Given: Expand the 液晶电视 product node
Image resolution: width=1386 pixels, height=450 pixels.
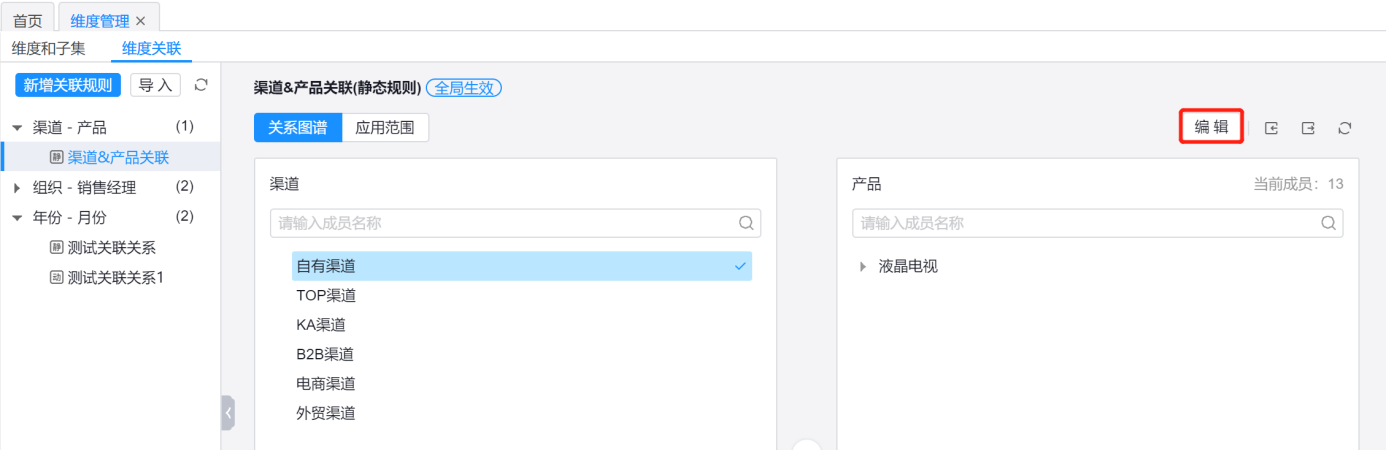Looking at the screenshot, I should point(863,267).
